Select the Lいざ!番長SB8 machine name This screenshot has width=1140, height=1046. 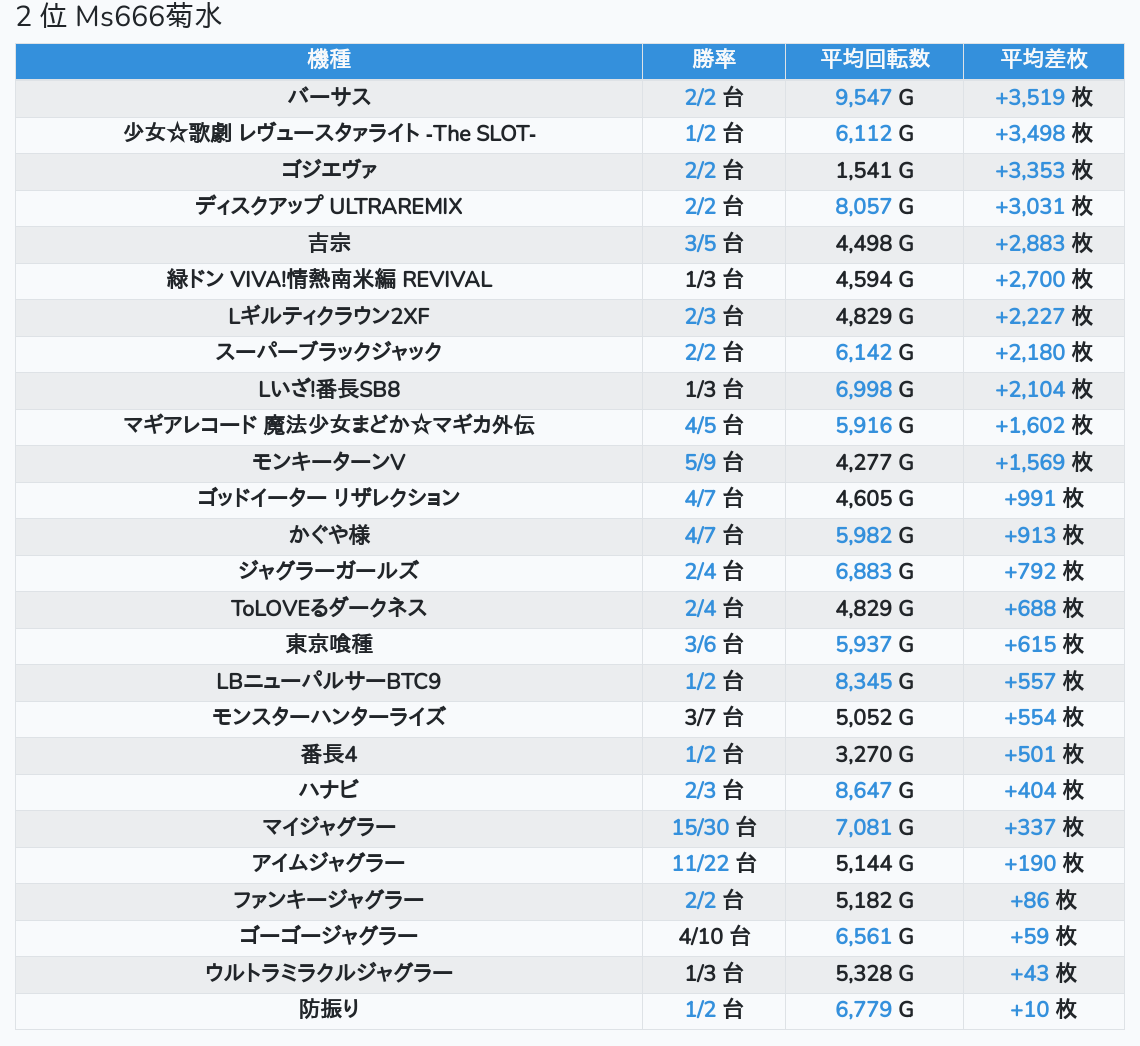[x=329, y=390]
